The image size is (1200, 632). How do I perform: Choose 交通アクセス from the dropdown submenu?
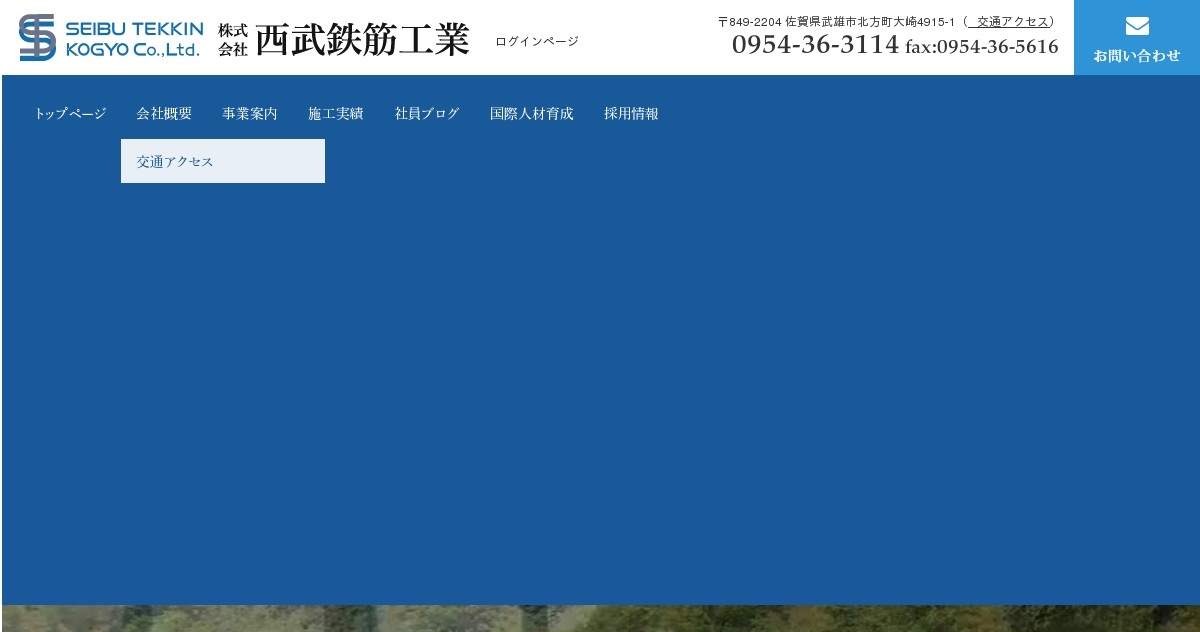click(223, 161)
